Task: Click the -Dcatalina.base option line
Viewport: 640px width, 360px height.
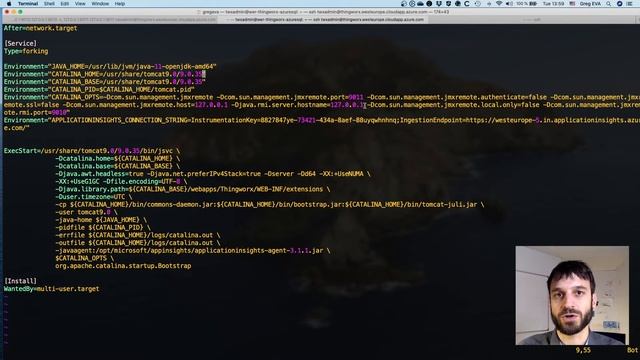Action: [118, 166]
